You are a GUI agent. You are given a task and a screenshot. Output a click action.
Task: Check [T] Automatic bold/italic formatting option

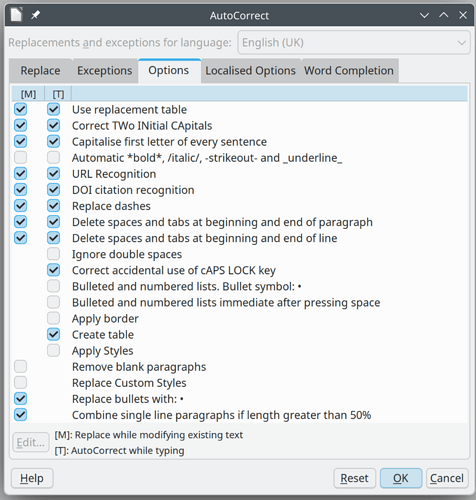[x=53, y=157]
